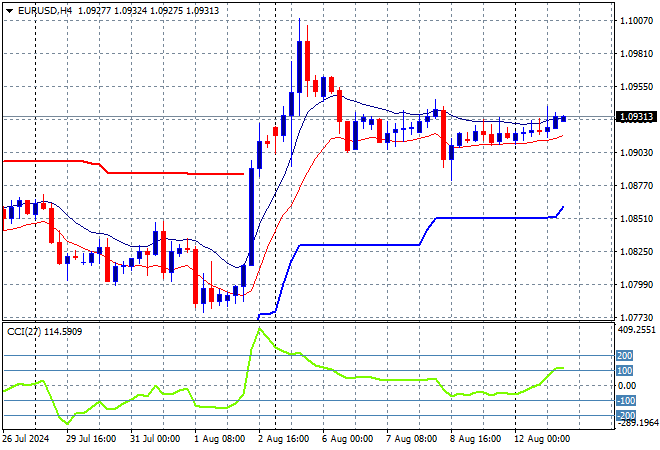Image resolution: width=660 pixels, height=450 pixels.
Task: Click the 0.00 CCI scale label
Action: [x=627, y=386]
